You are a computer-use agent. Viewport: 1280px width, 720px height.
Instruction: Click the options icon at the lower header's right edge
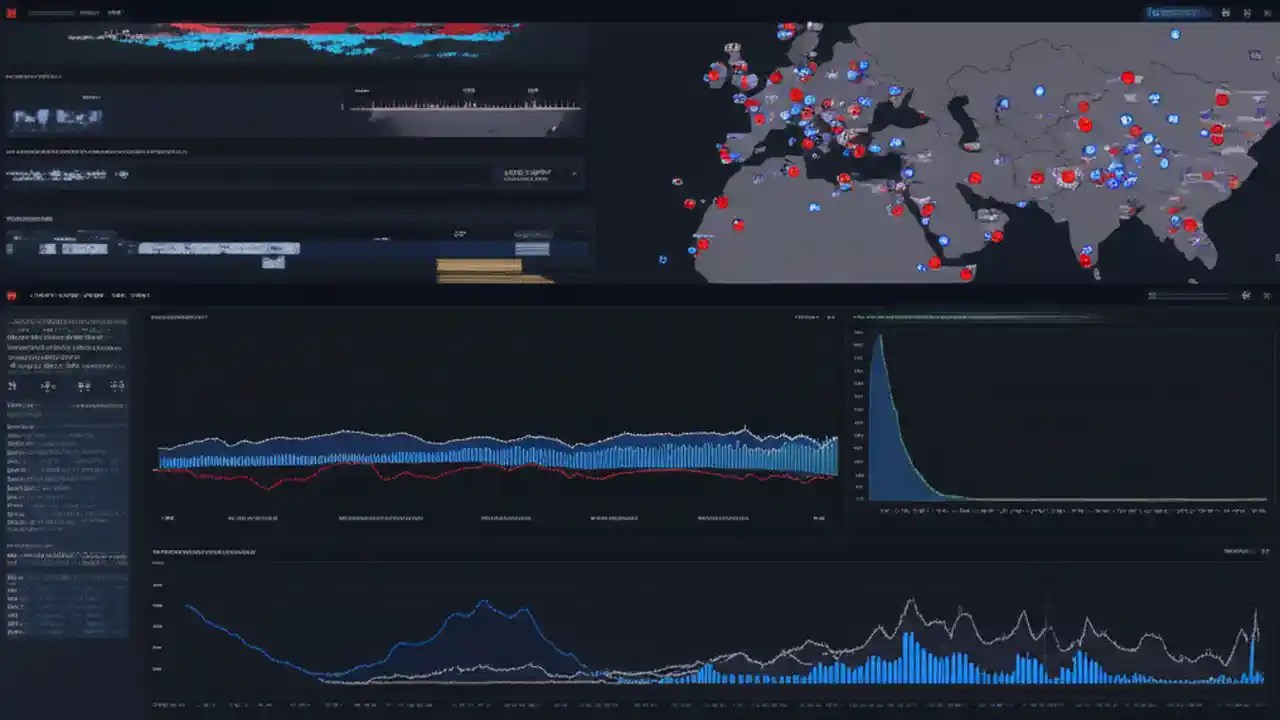[1246, 295]
